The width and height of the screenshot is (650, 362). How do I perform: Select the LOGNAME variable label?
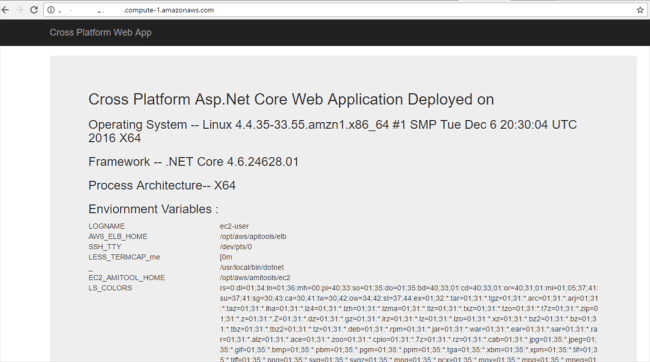pos(106,226)
